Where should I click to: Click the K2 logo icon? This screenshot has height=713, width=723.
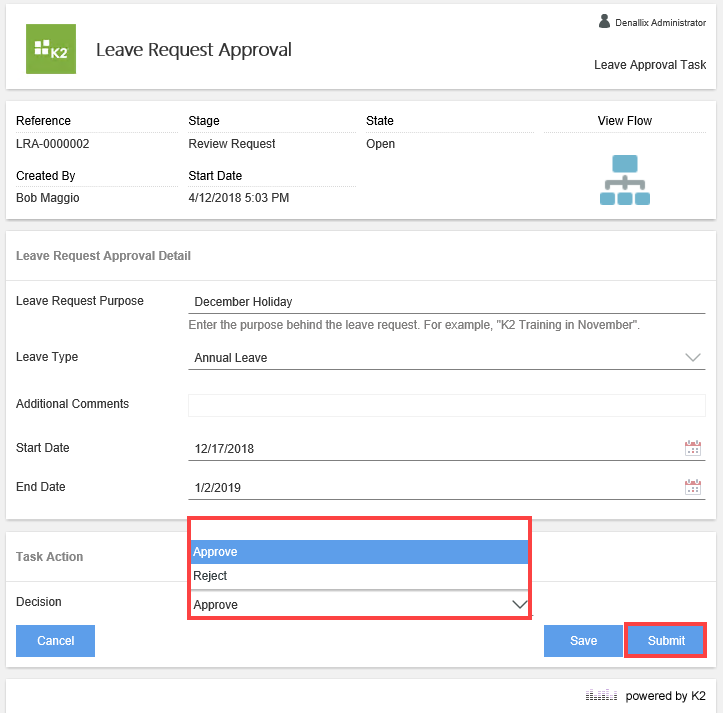pos(51,48)
